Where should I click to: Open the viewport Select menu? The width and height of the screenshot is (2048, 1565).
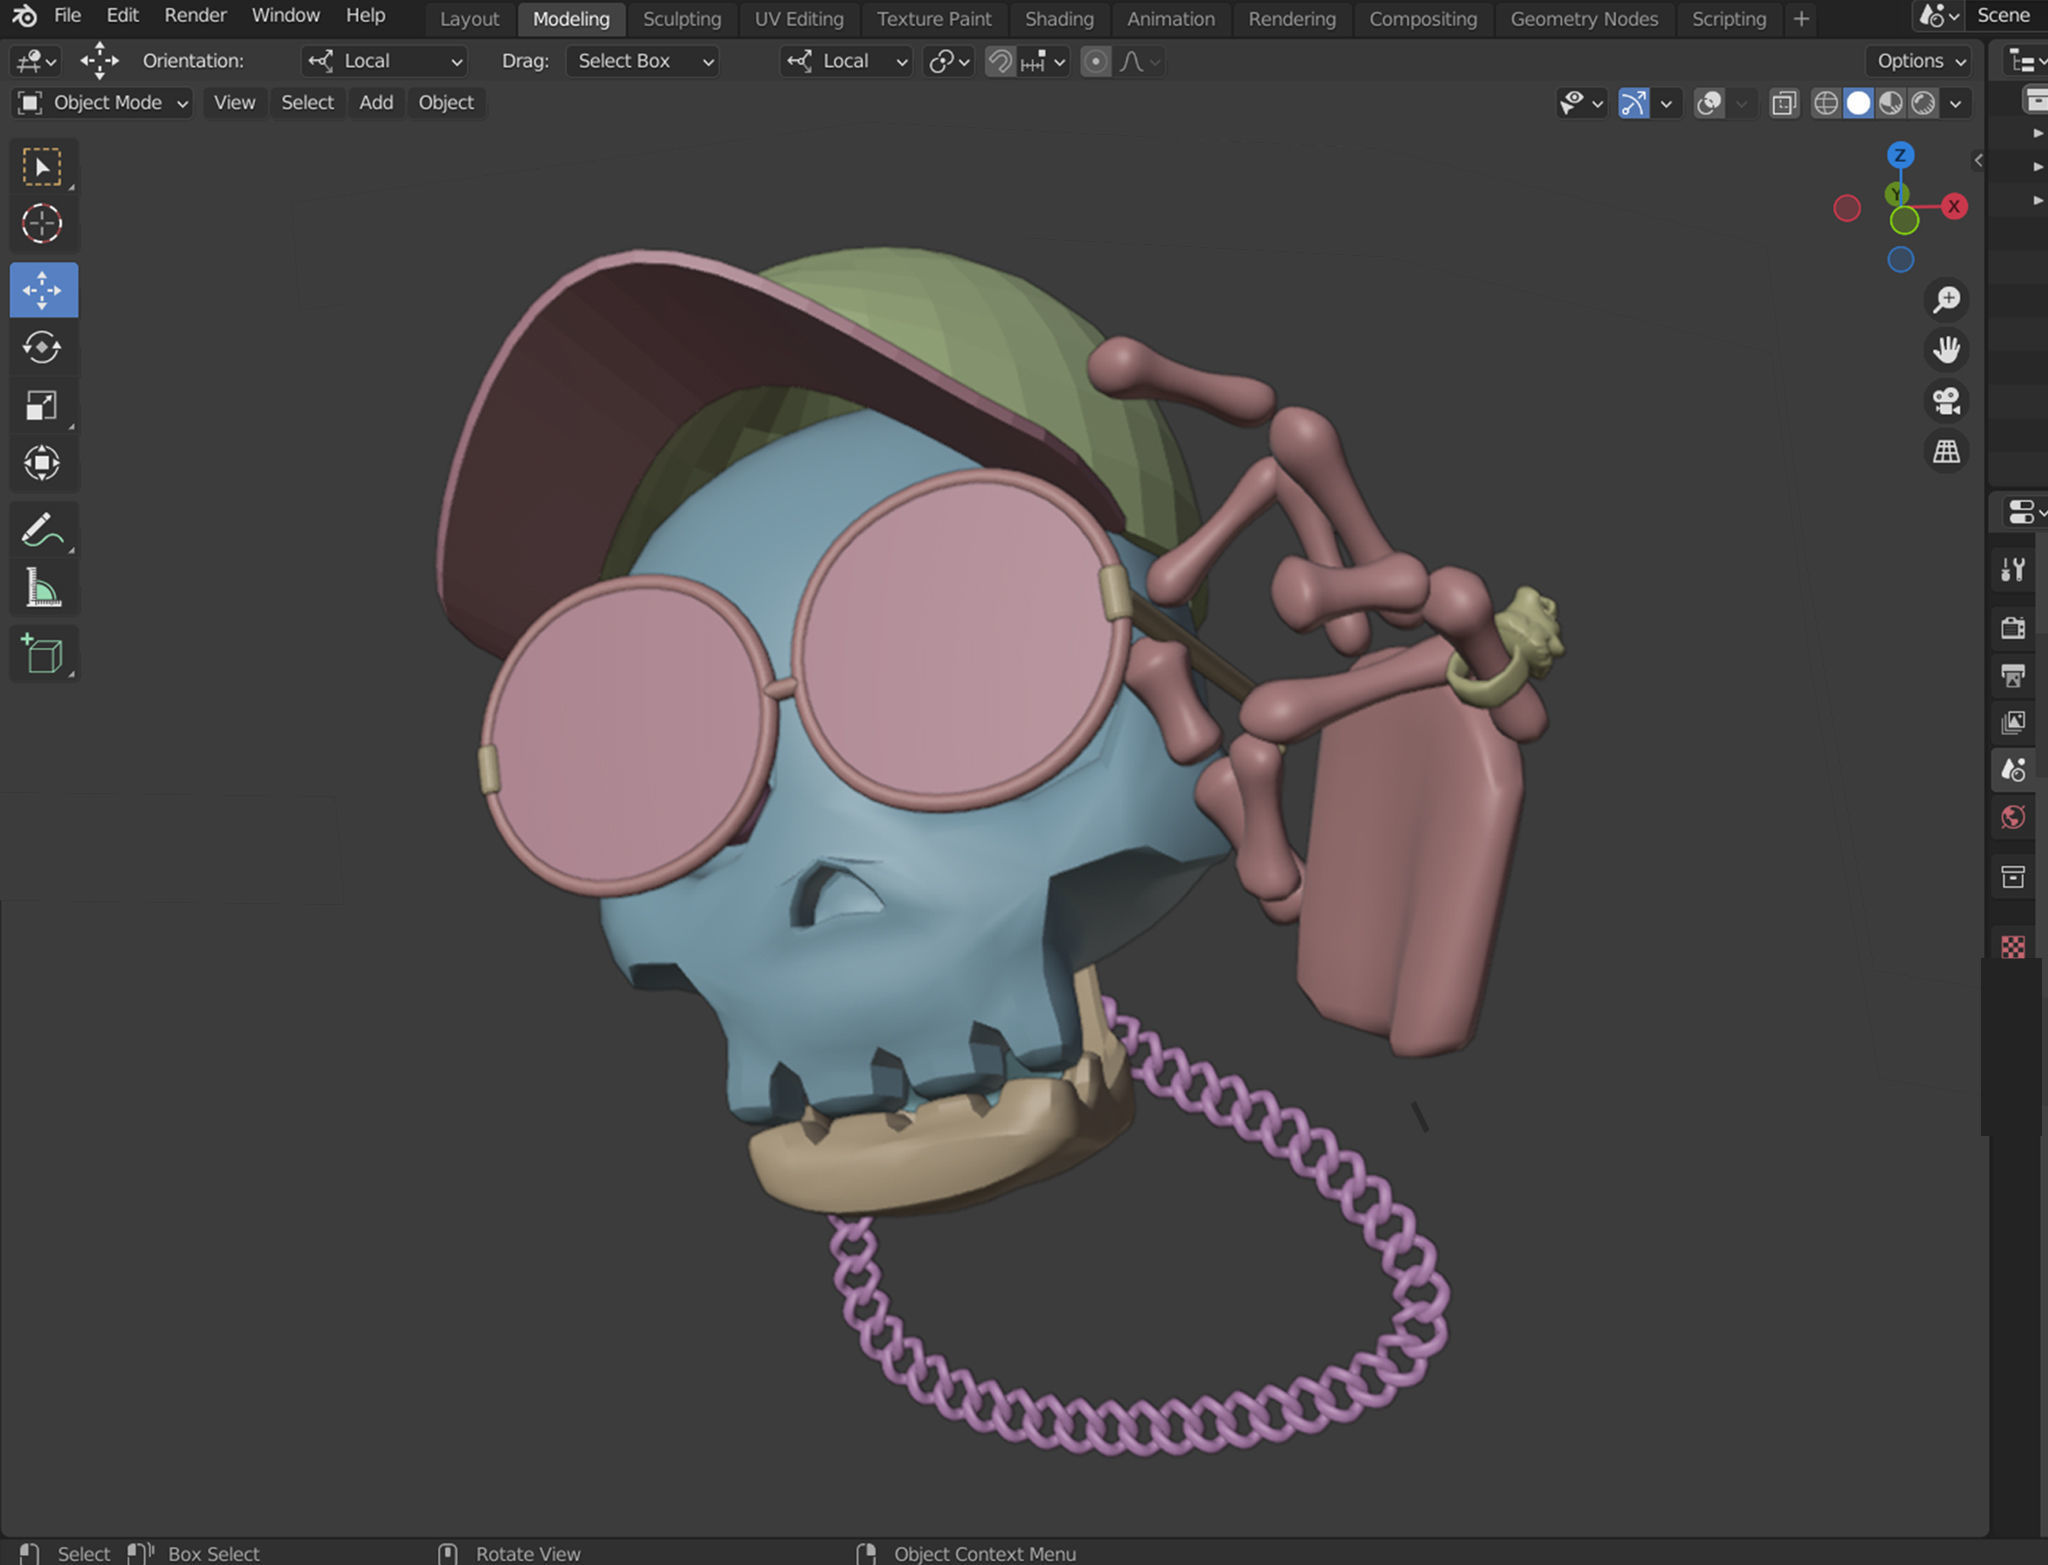pos(307,103)
